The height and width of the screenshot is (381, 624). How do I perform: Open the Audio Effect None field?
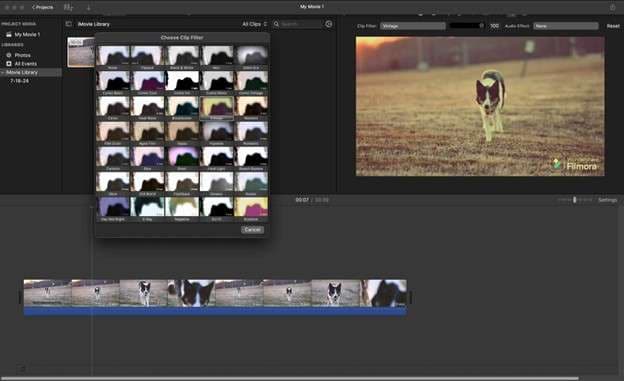pyautogui.click(x=566, y=26)
